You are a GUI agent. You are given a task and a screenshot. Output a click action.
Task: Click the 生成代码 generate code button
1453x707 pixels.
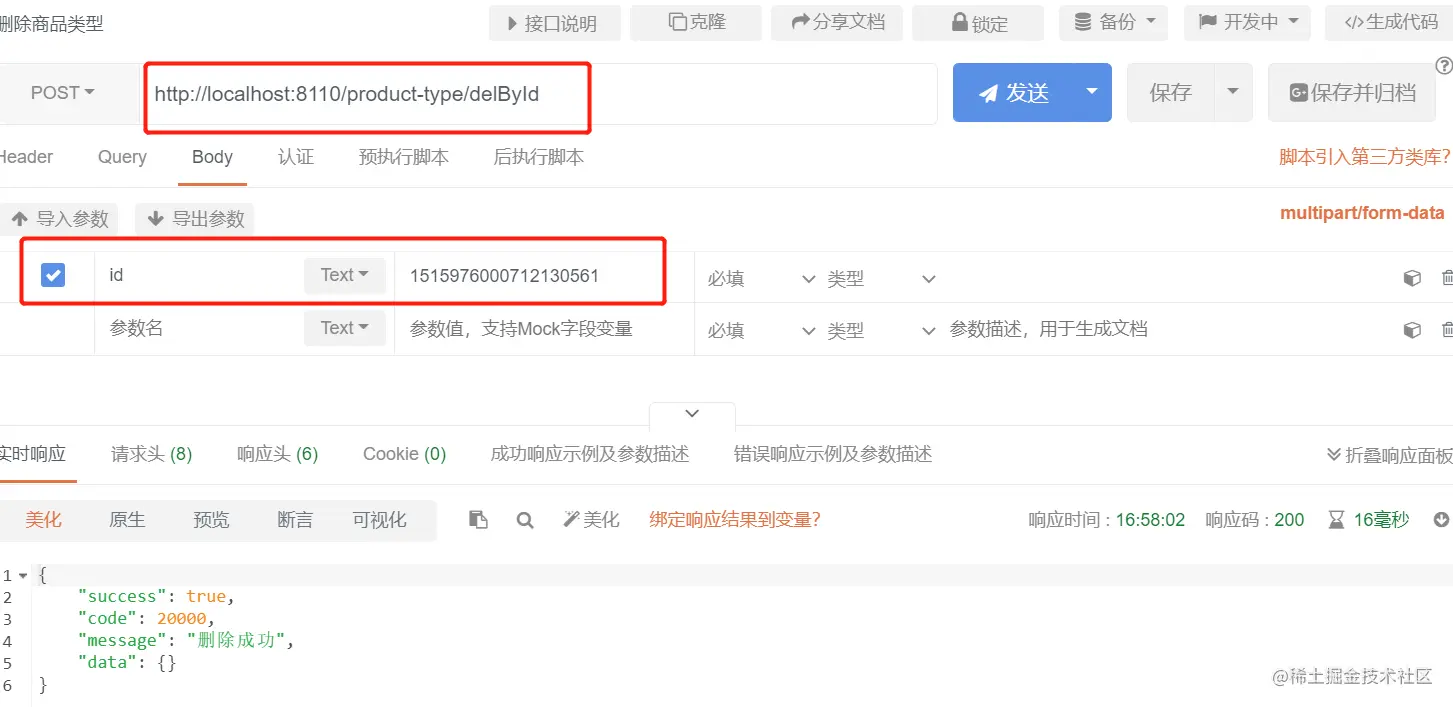tap(1389, 22)
